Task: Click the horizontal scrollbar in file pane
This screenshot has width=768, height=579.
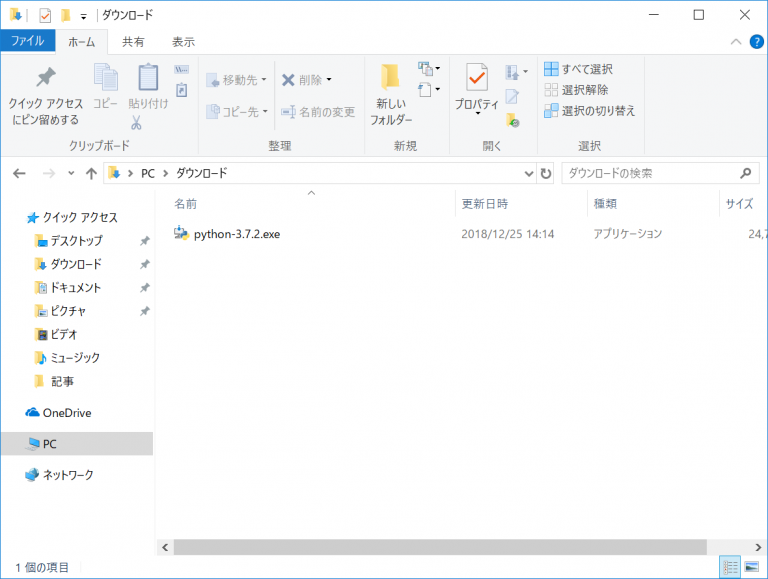Action: pos(440,547)
